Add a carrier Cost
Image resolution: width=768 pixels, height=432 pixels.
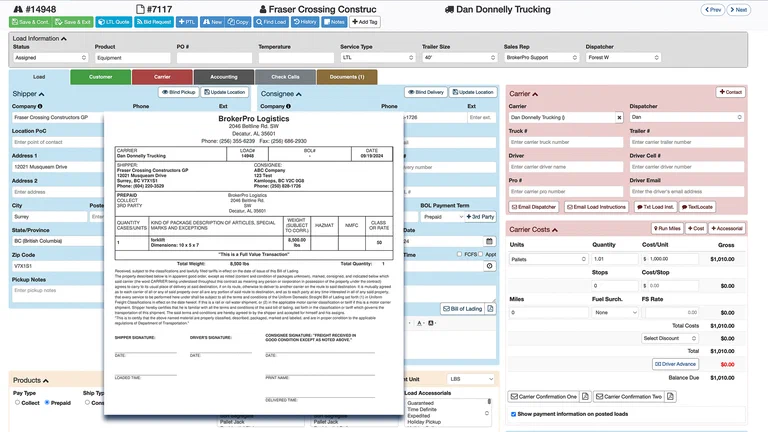tap(696, 228)
